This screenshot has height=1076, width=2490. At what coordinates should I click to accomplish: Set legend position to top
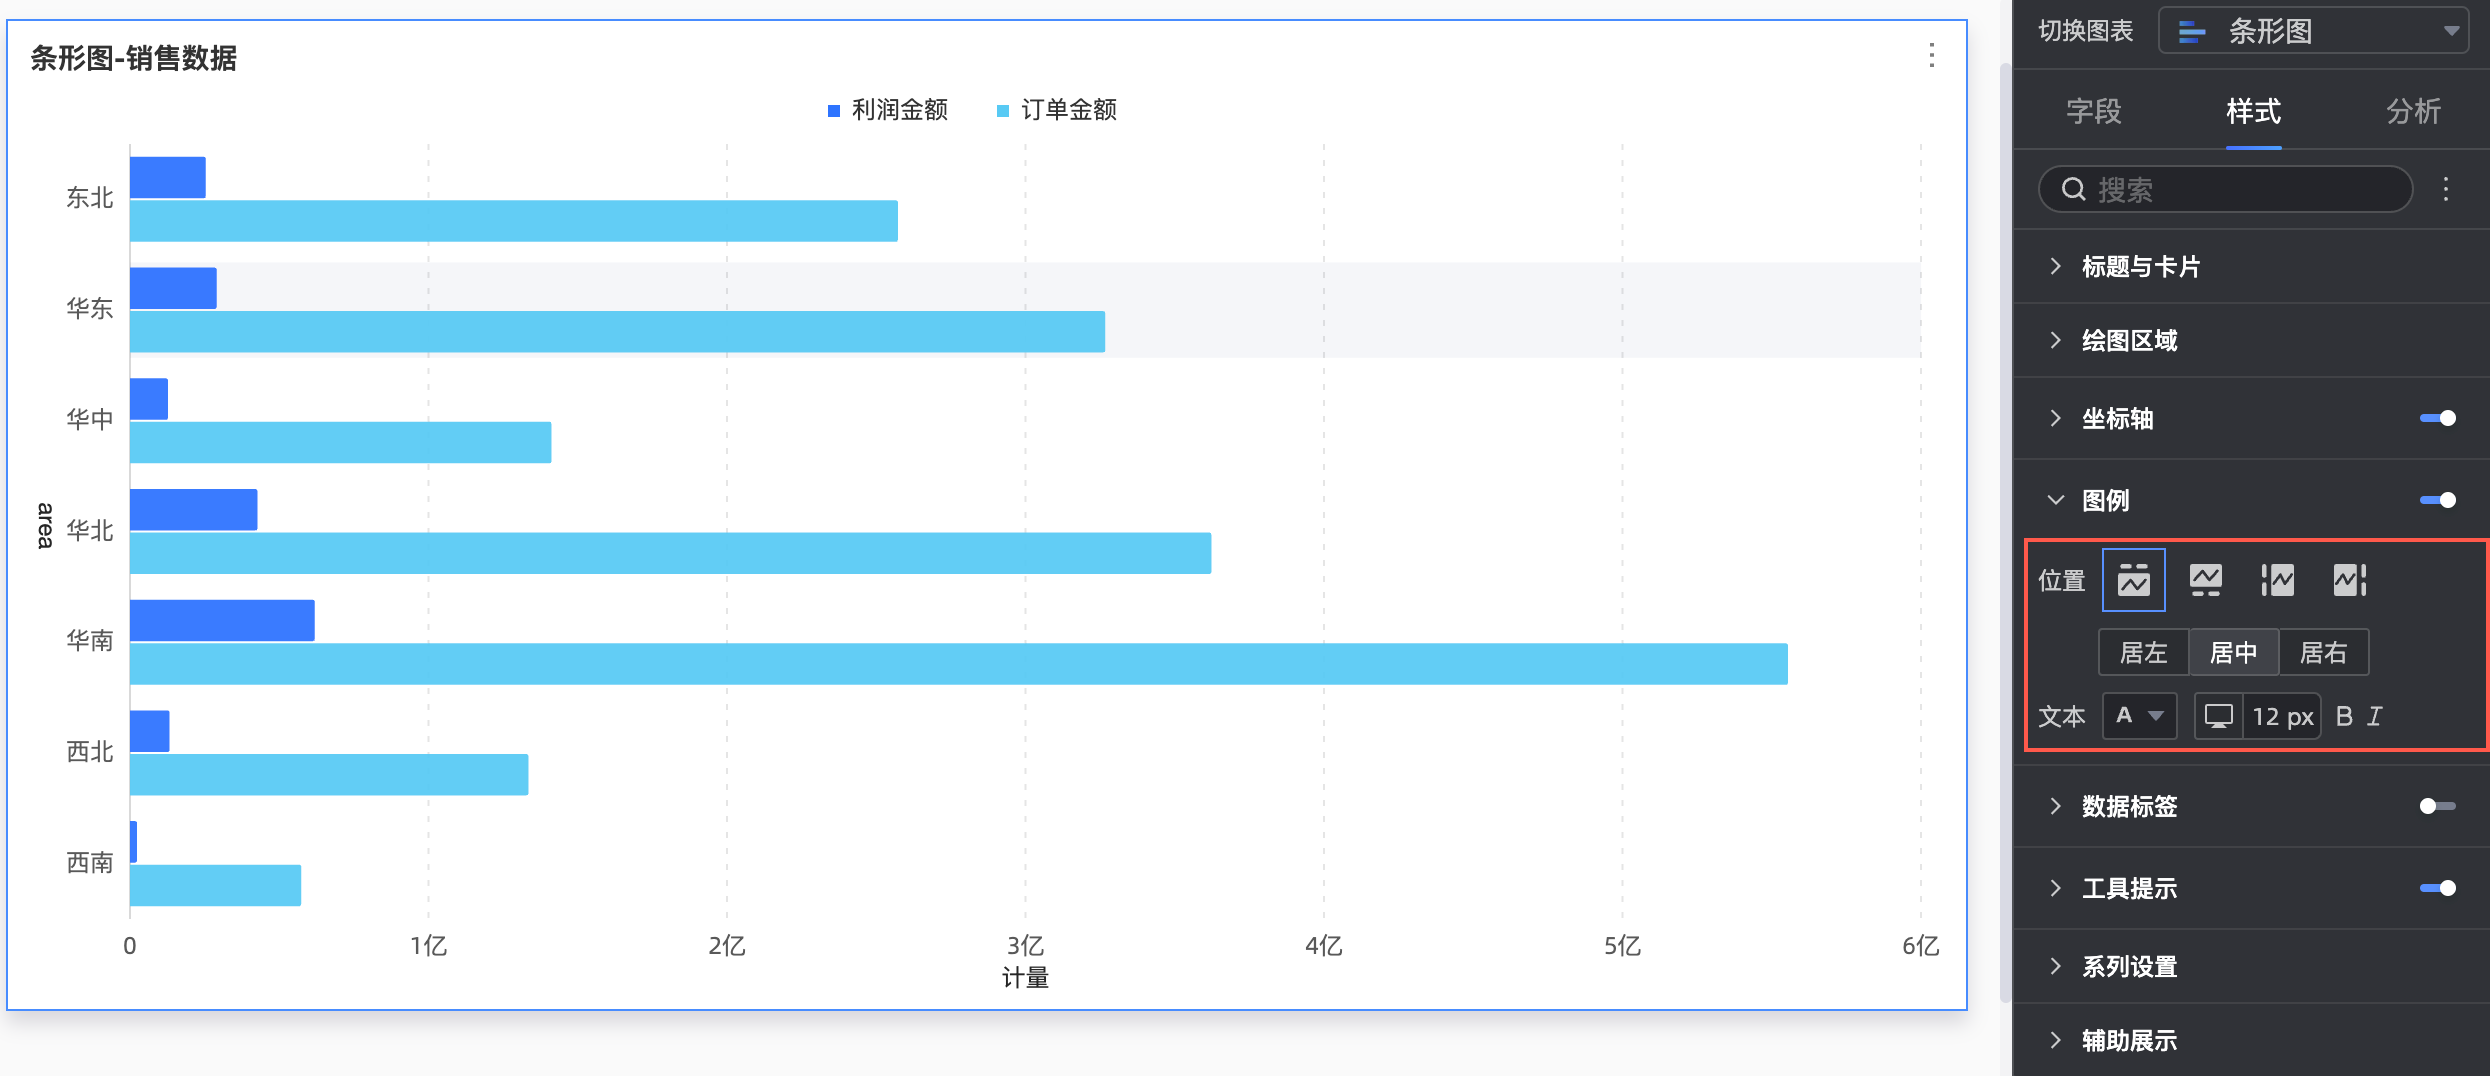(2133, 580)
